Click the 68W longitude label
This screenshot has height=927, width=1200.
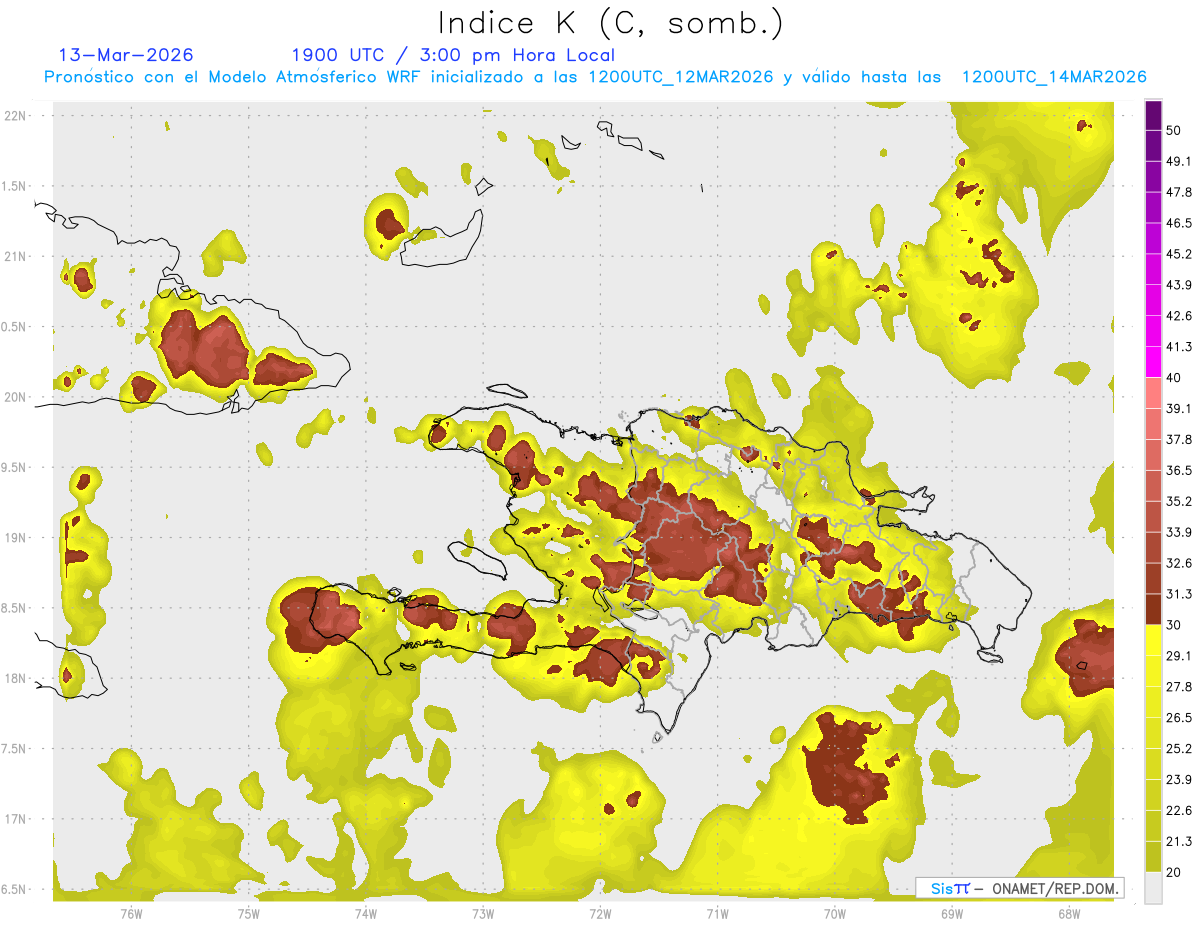pos(1069,913)
